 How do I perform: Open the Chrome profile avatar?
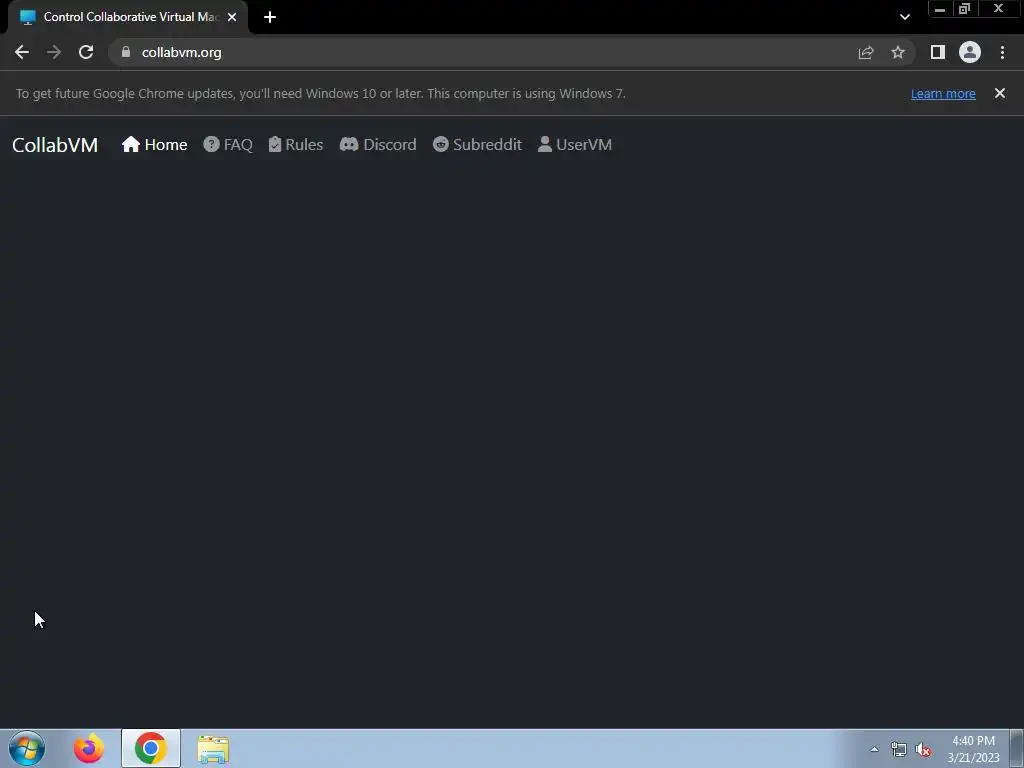click(970, 52)
